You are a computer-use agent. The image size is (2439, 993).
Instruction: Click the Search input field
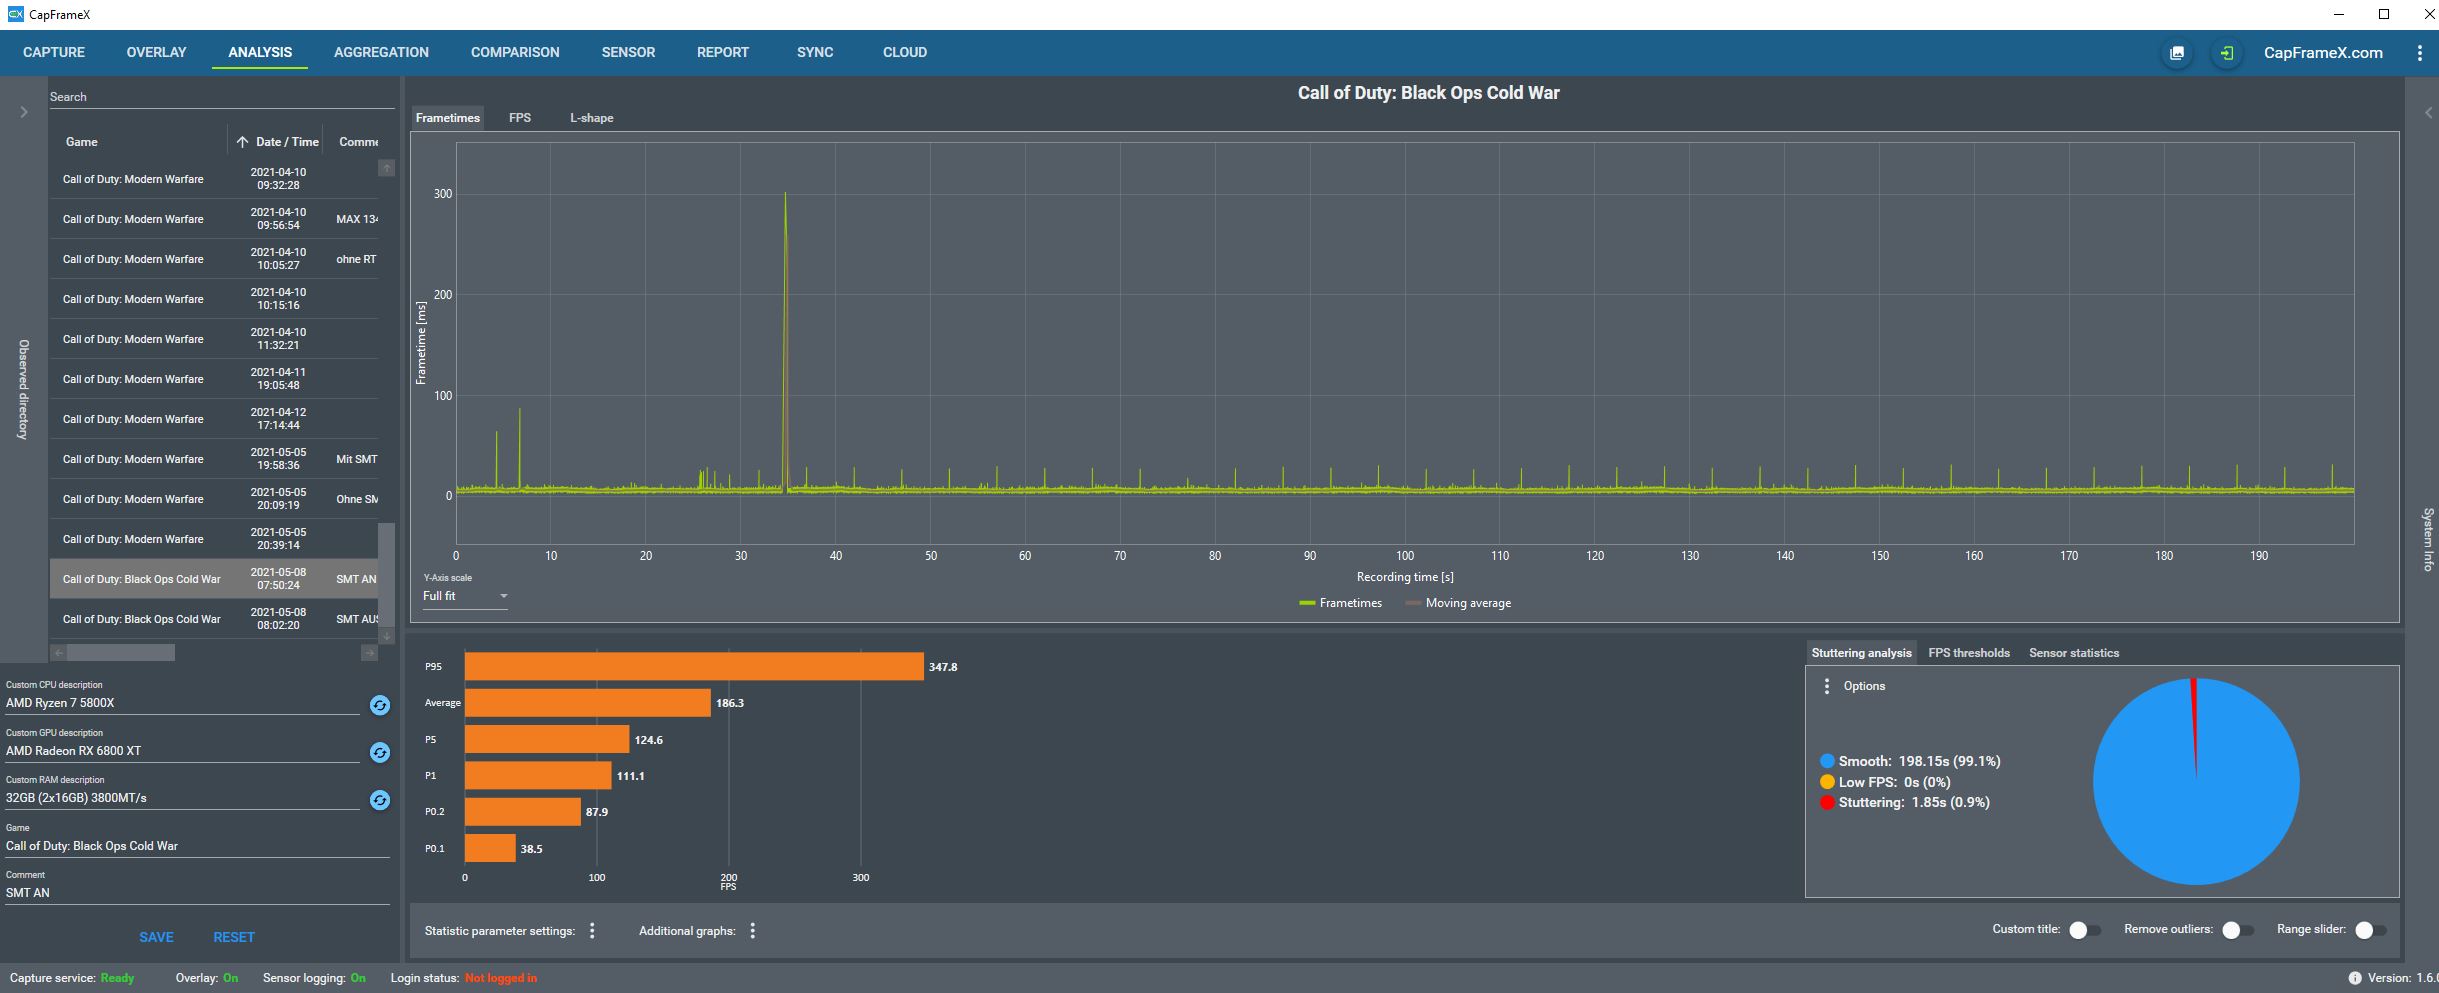click(222, 97)
